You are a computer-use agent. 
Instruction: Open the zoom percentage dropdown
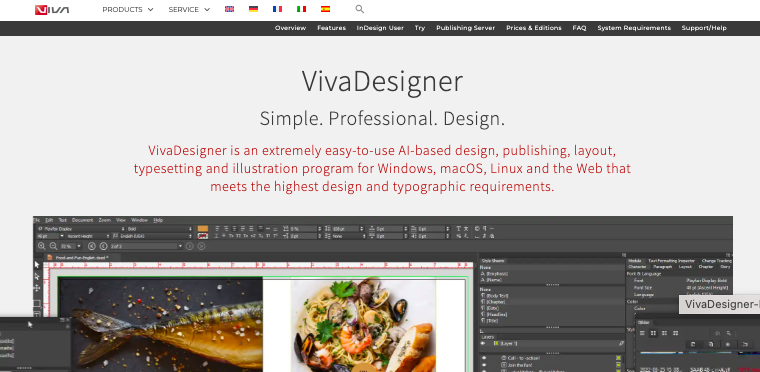79,246
